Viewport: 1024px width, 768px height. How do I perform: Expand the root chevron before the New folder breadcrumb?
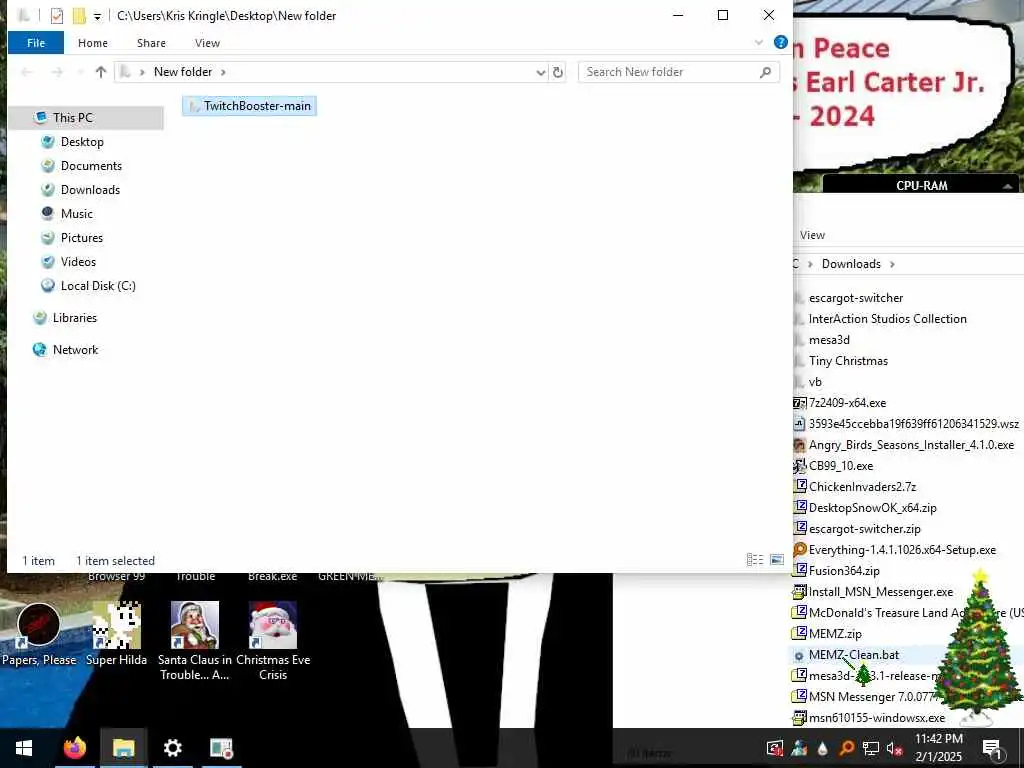pos(142,72)
